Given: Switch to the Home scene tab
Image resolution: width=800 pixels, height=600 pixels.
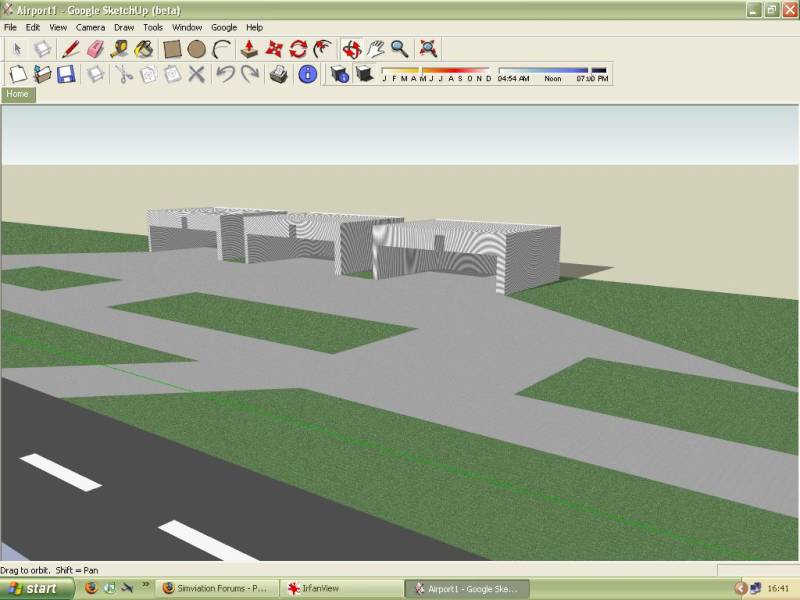Looking at the screenshot, I should (18, 94).
